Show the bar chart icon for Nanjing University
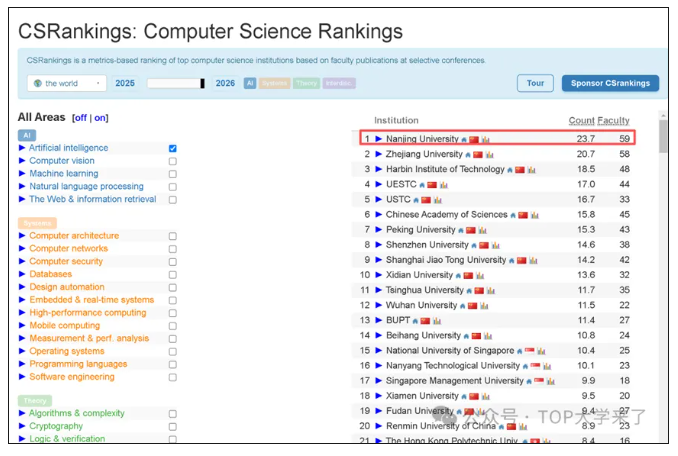The height and width of the screenshot is (456, 678). click(486, 139)
